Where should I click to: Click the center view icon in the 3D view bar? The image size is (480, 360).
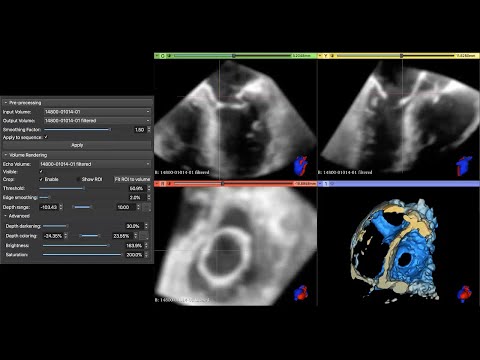[x=332, y=184]
